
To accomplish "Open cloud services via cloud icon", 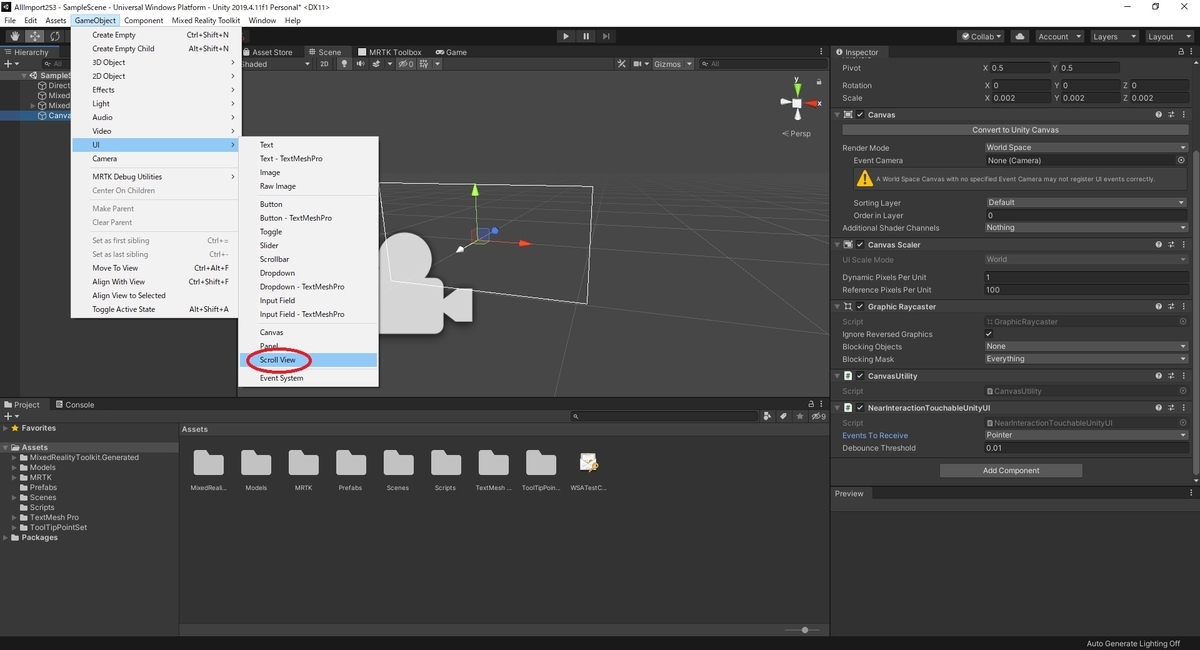I will pyautogui.click(x=1019, y=36).
